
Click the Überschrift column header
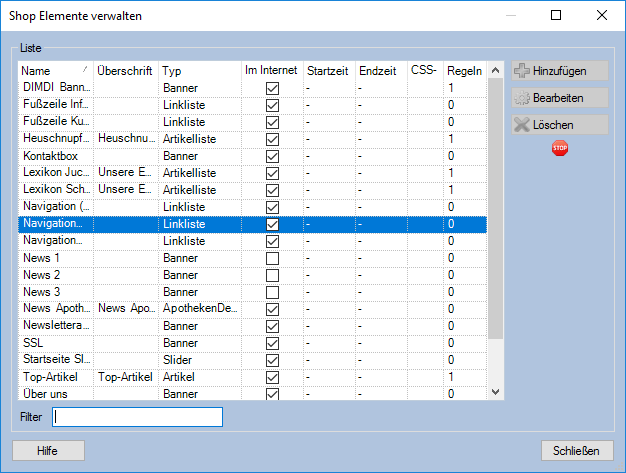(125, 71)
